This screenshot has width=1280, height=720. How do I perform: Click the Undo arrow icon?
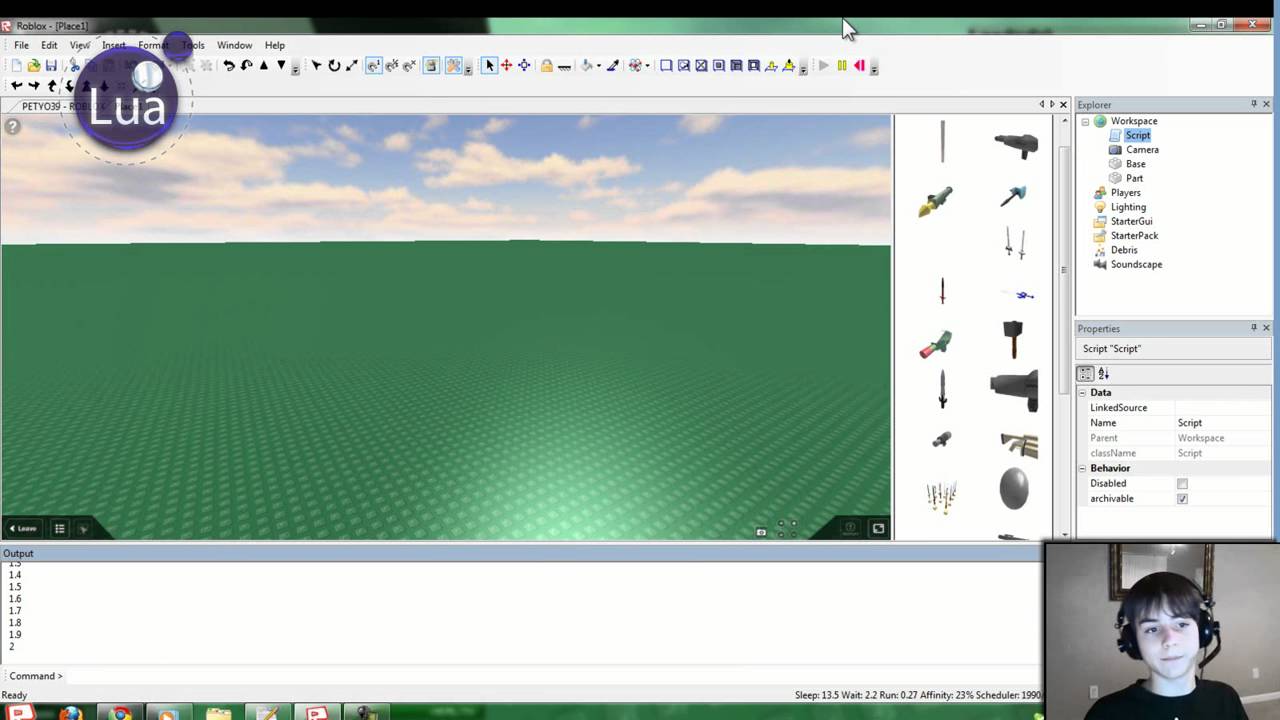(x=229, y=66)
